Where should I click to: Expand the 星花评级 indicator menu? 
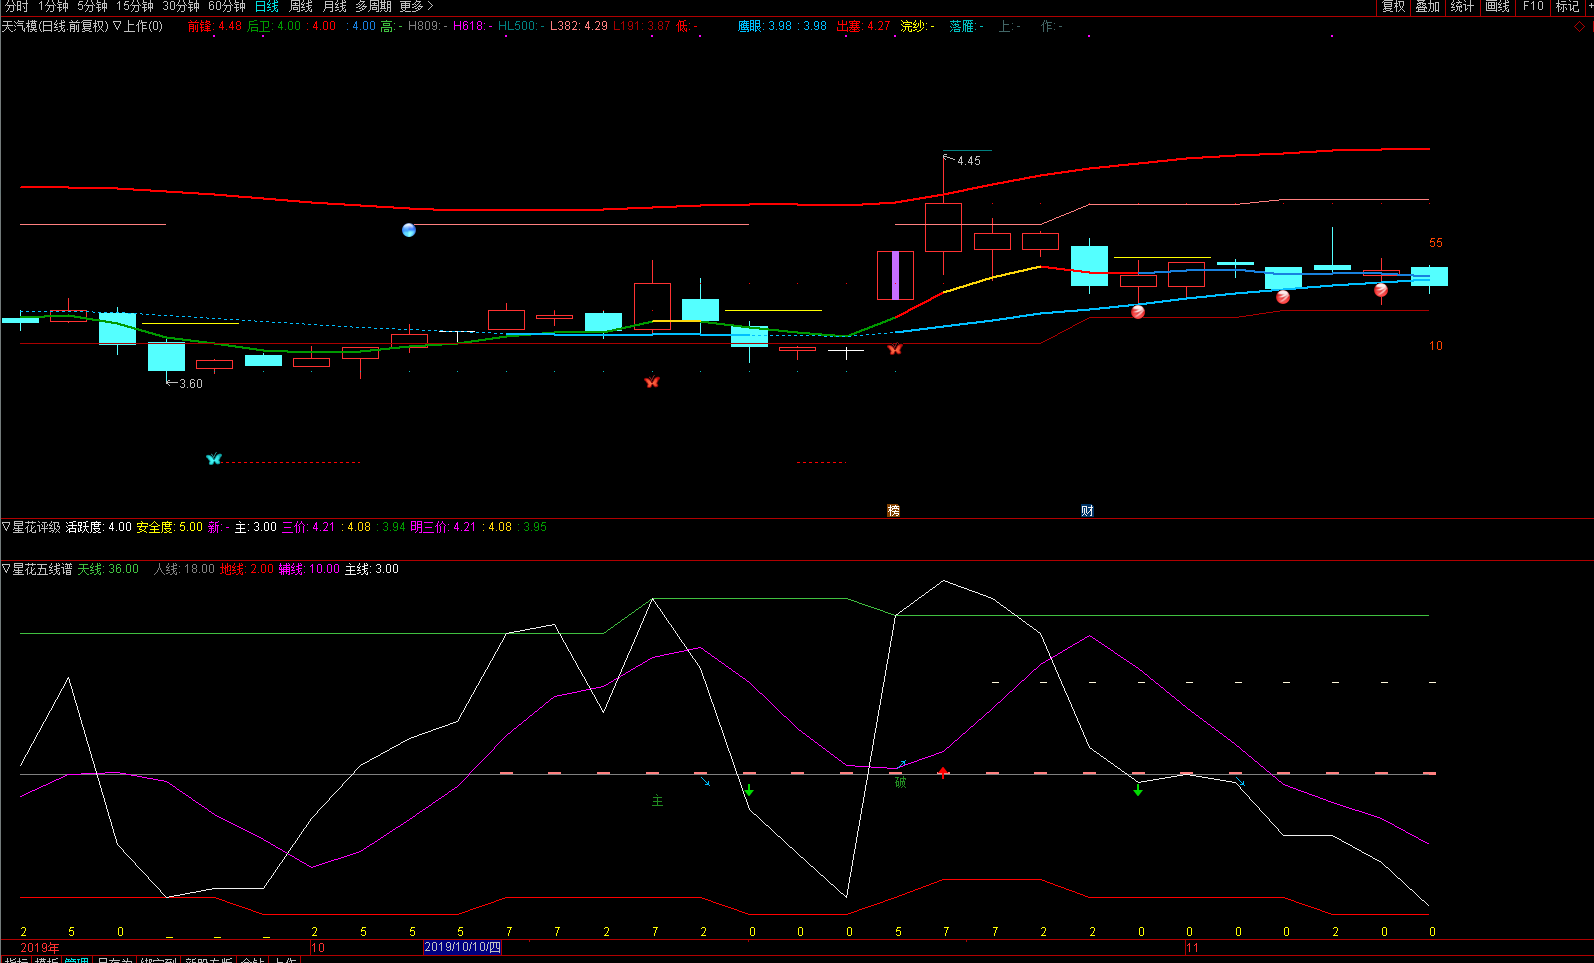(x=6, y=527)
